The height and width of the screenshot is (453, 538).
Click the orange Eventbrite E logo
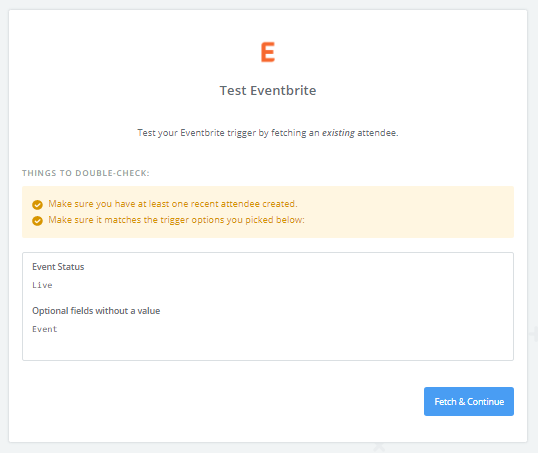(268, 52)
